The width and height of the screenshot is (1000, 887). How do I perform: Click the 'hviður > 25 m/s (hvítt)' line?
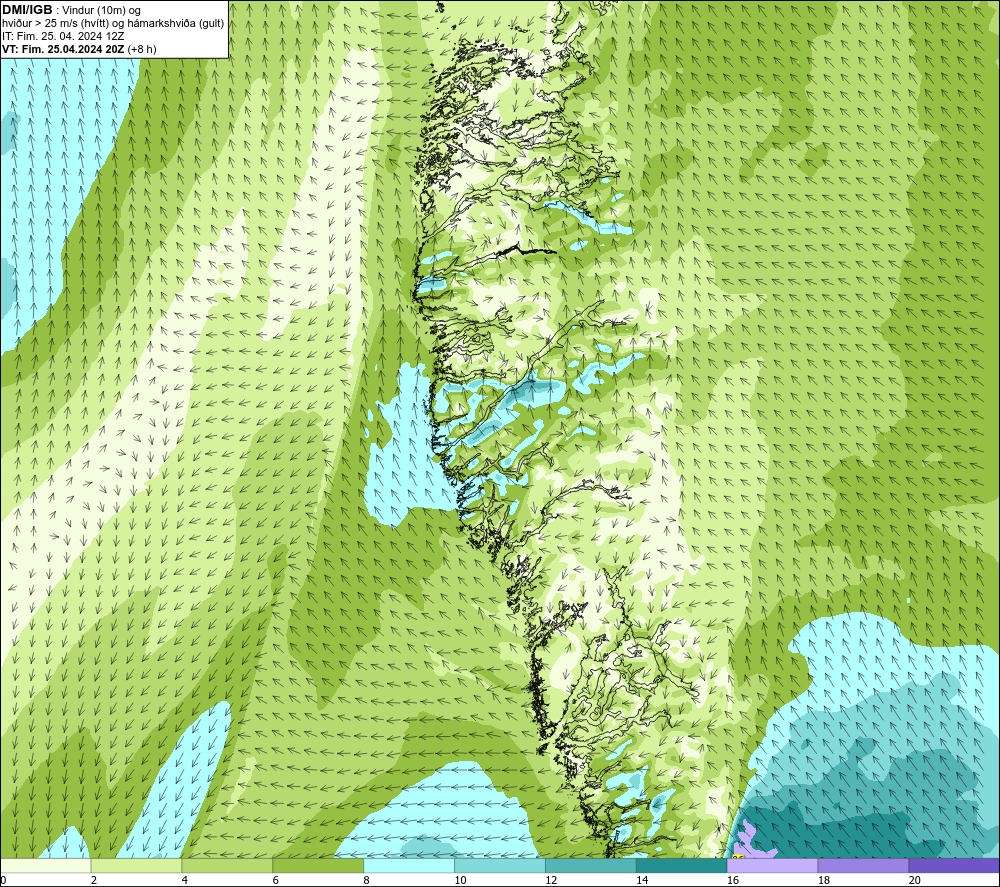[56, 23]
